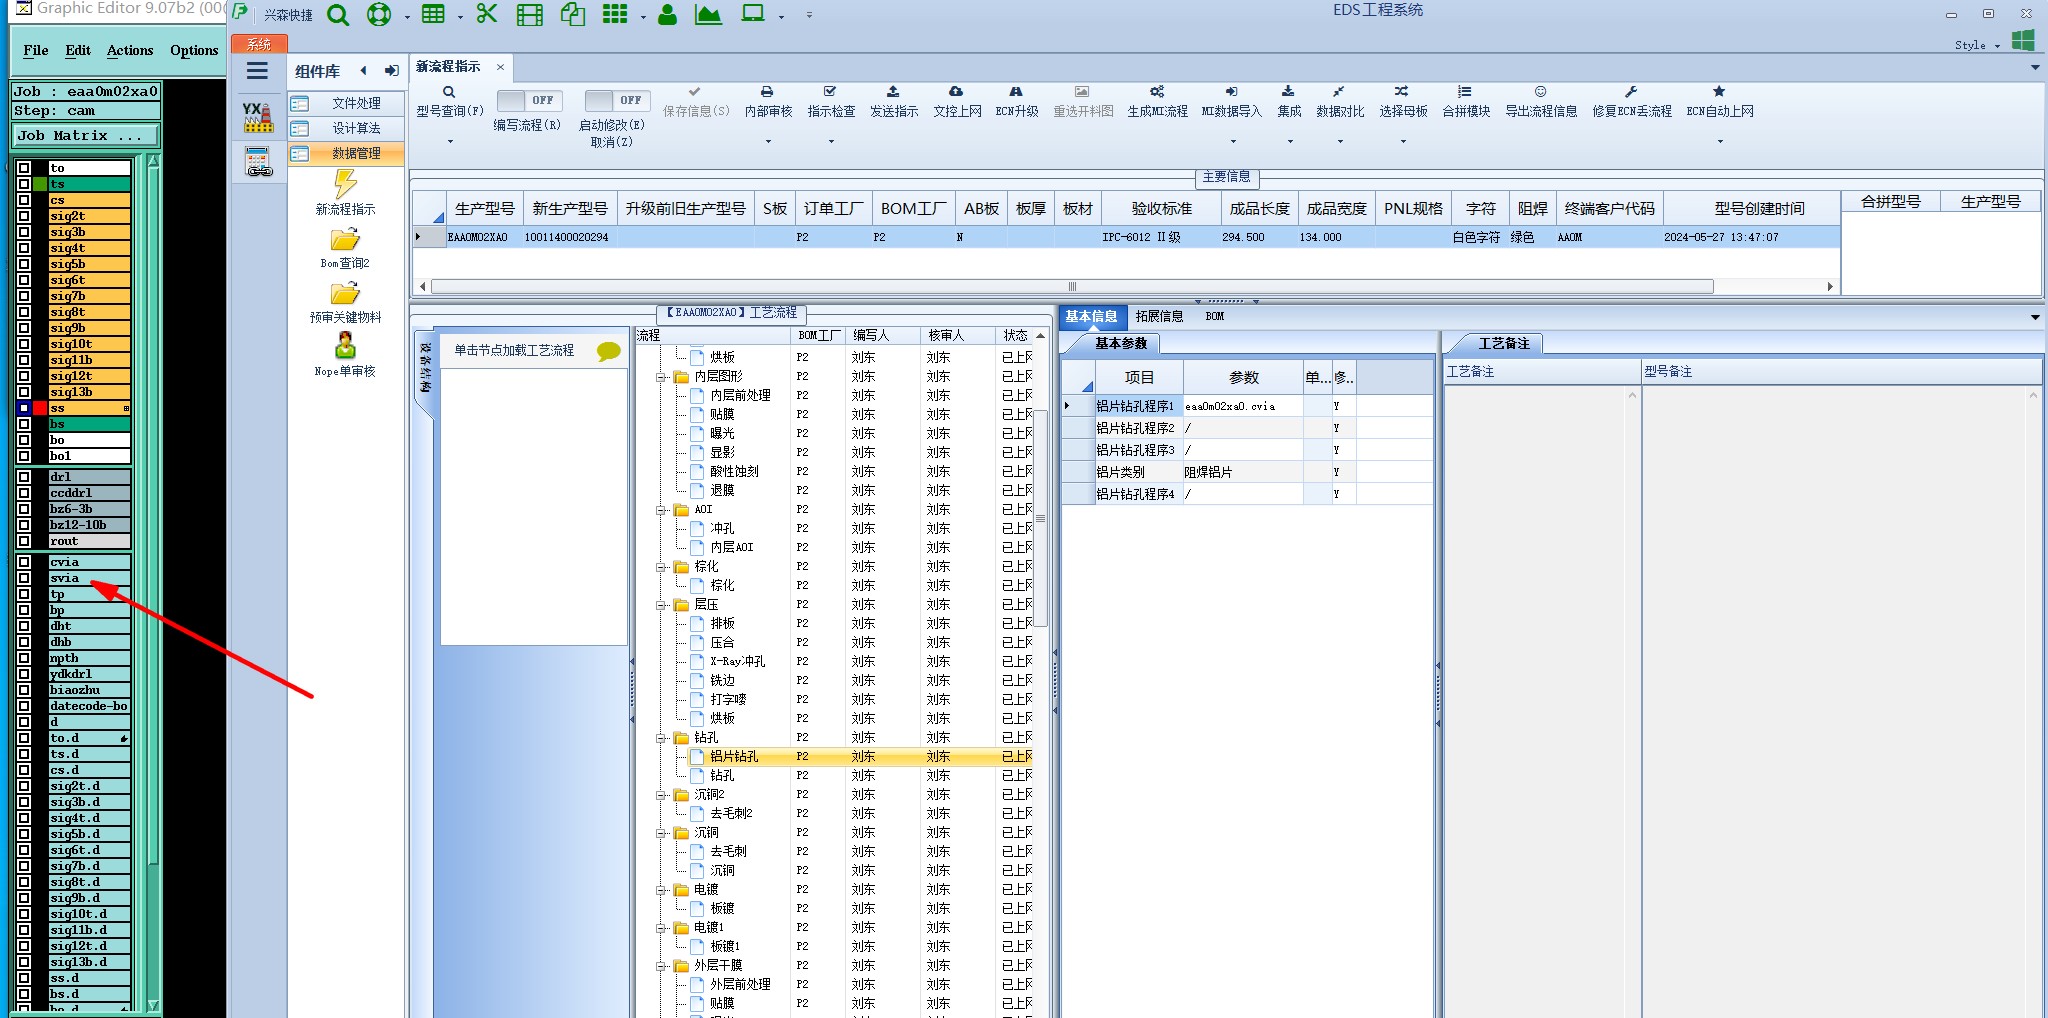Click the green magnifier search icon in quick toolbar
Screen dimensions: 2048x1018
click(338, 15)
